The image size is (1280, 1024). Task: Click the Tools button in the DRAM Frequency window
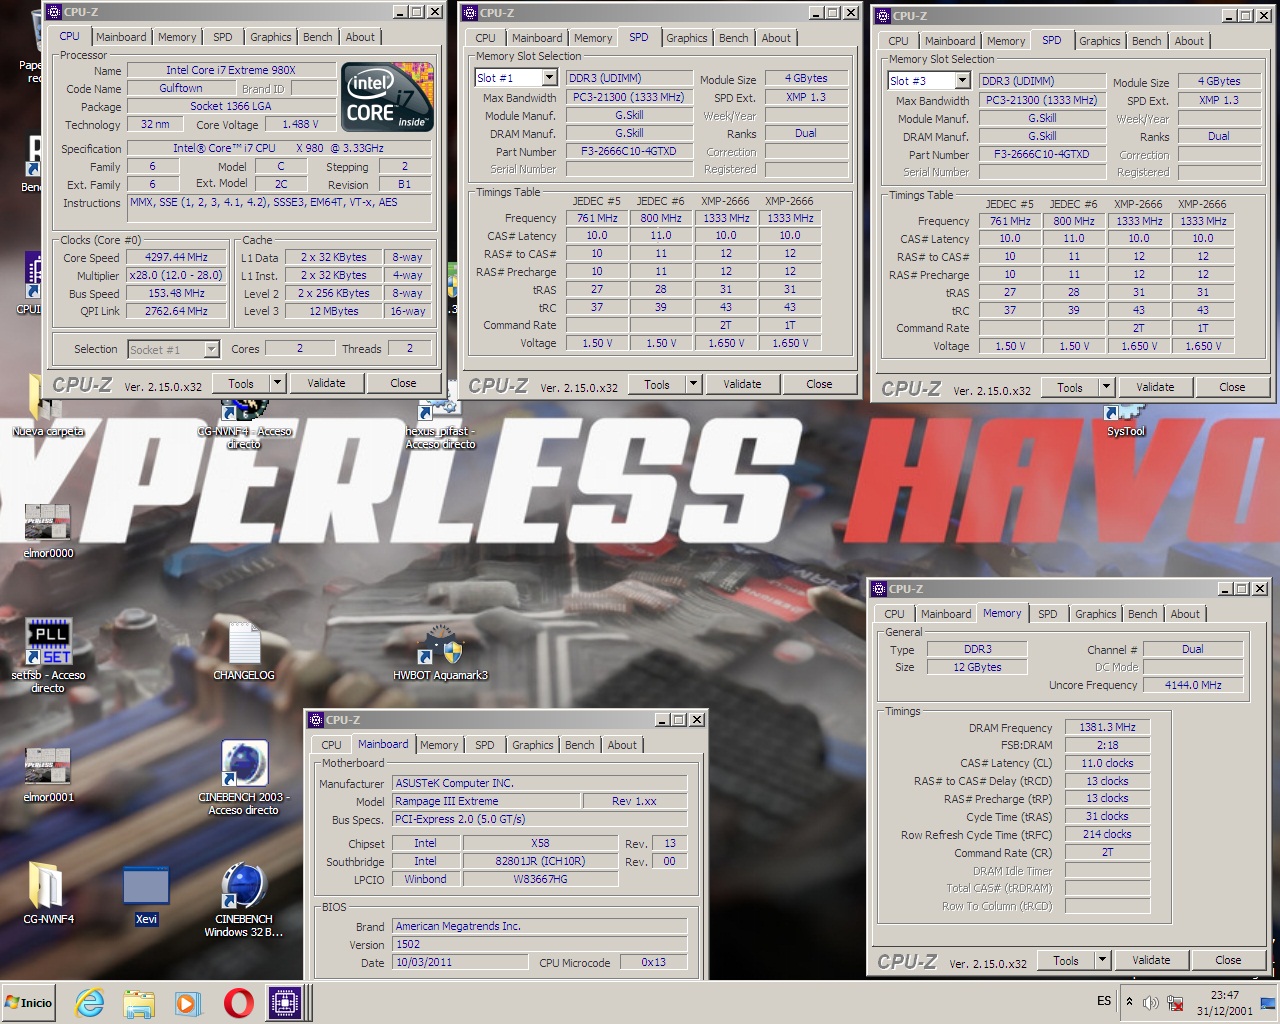click(x=1066, y=960)
